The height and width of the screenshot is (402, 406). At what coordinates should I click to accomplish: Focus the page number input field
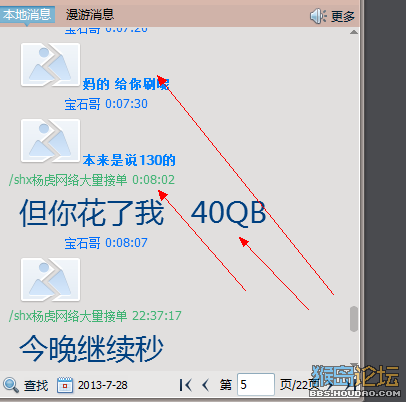256,385
